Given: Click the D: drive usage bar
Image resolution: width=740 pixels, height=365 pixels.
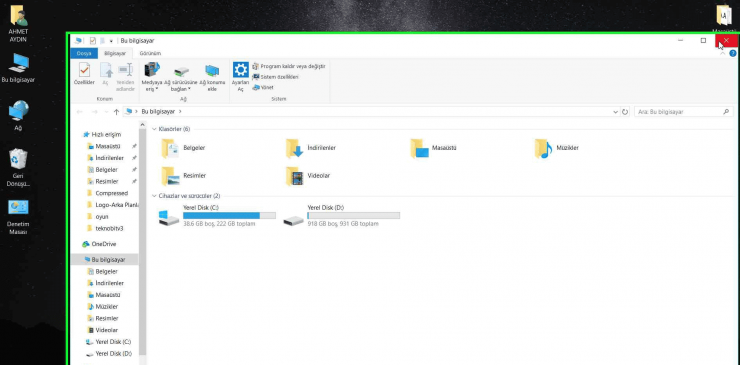Looking at the screenshot, I should pos(353,216).
